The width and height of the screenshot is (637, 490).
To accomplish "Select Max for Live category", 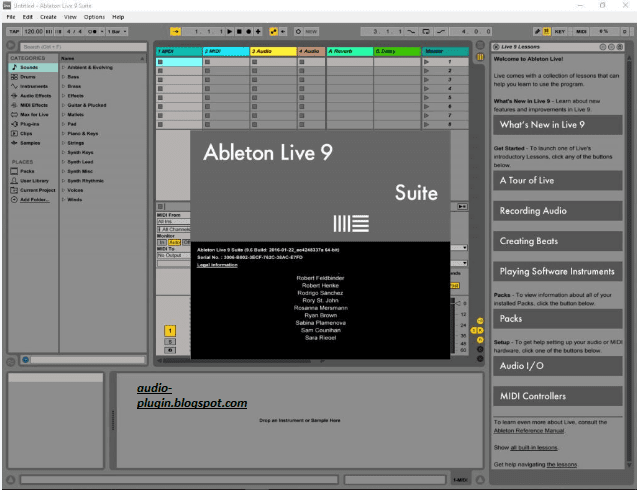I will 33,115.
